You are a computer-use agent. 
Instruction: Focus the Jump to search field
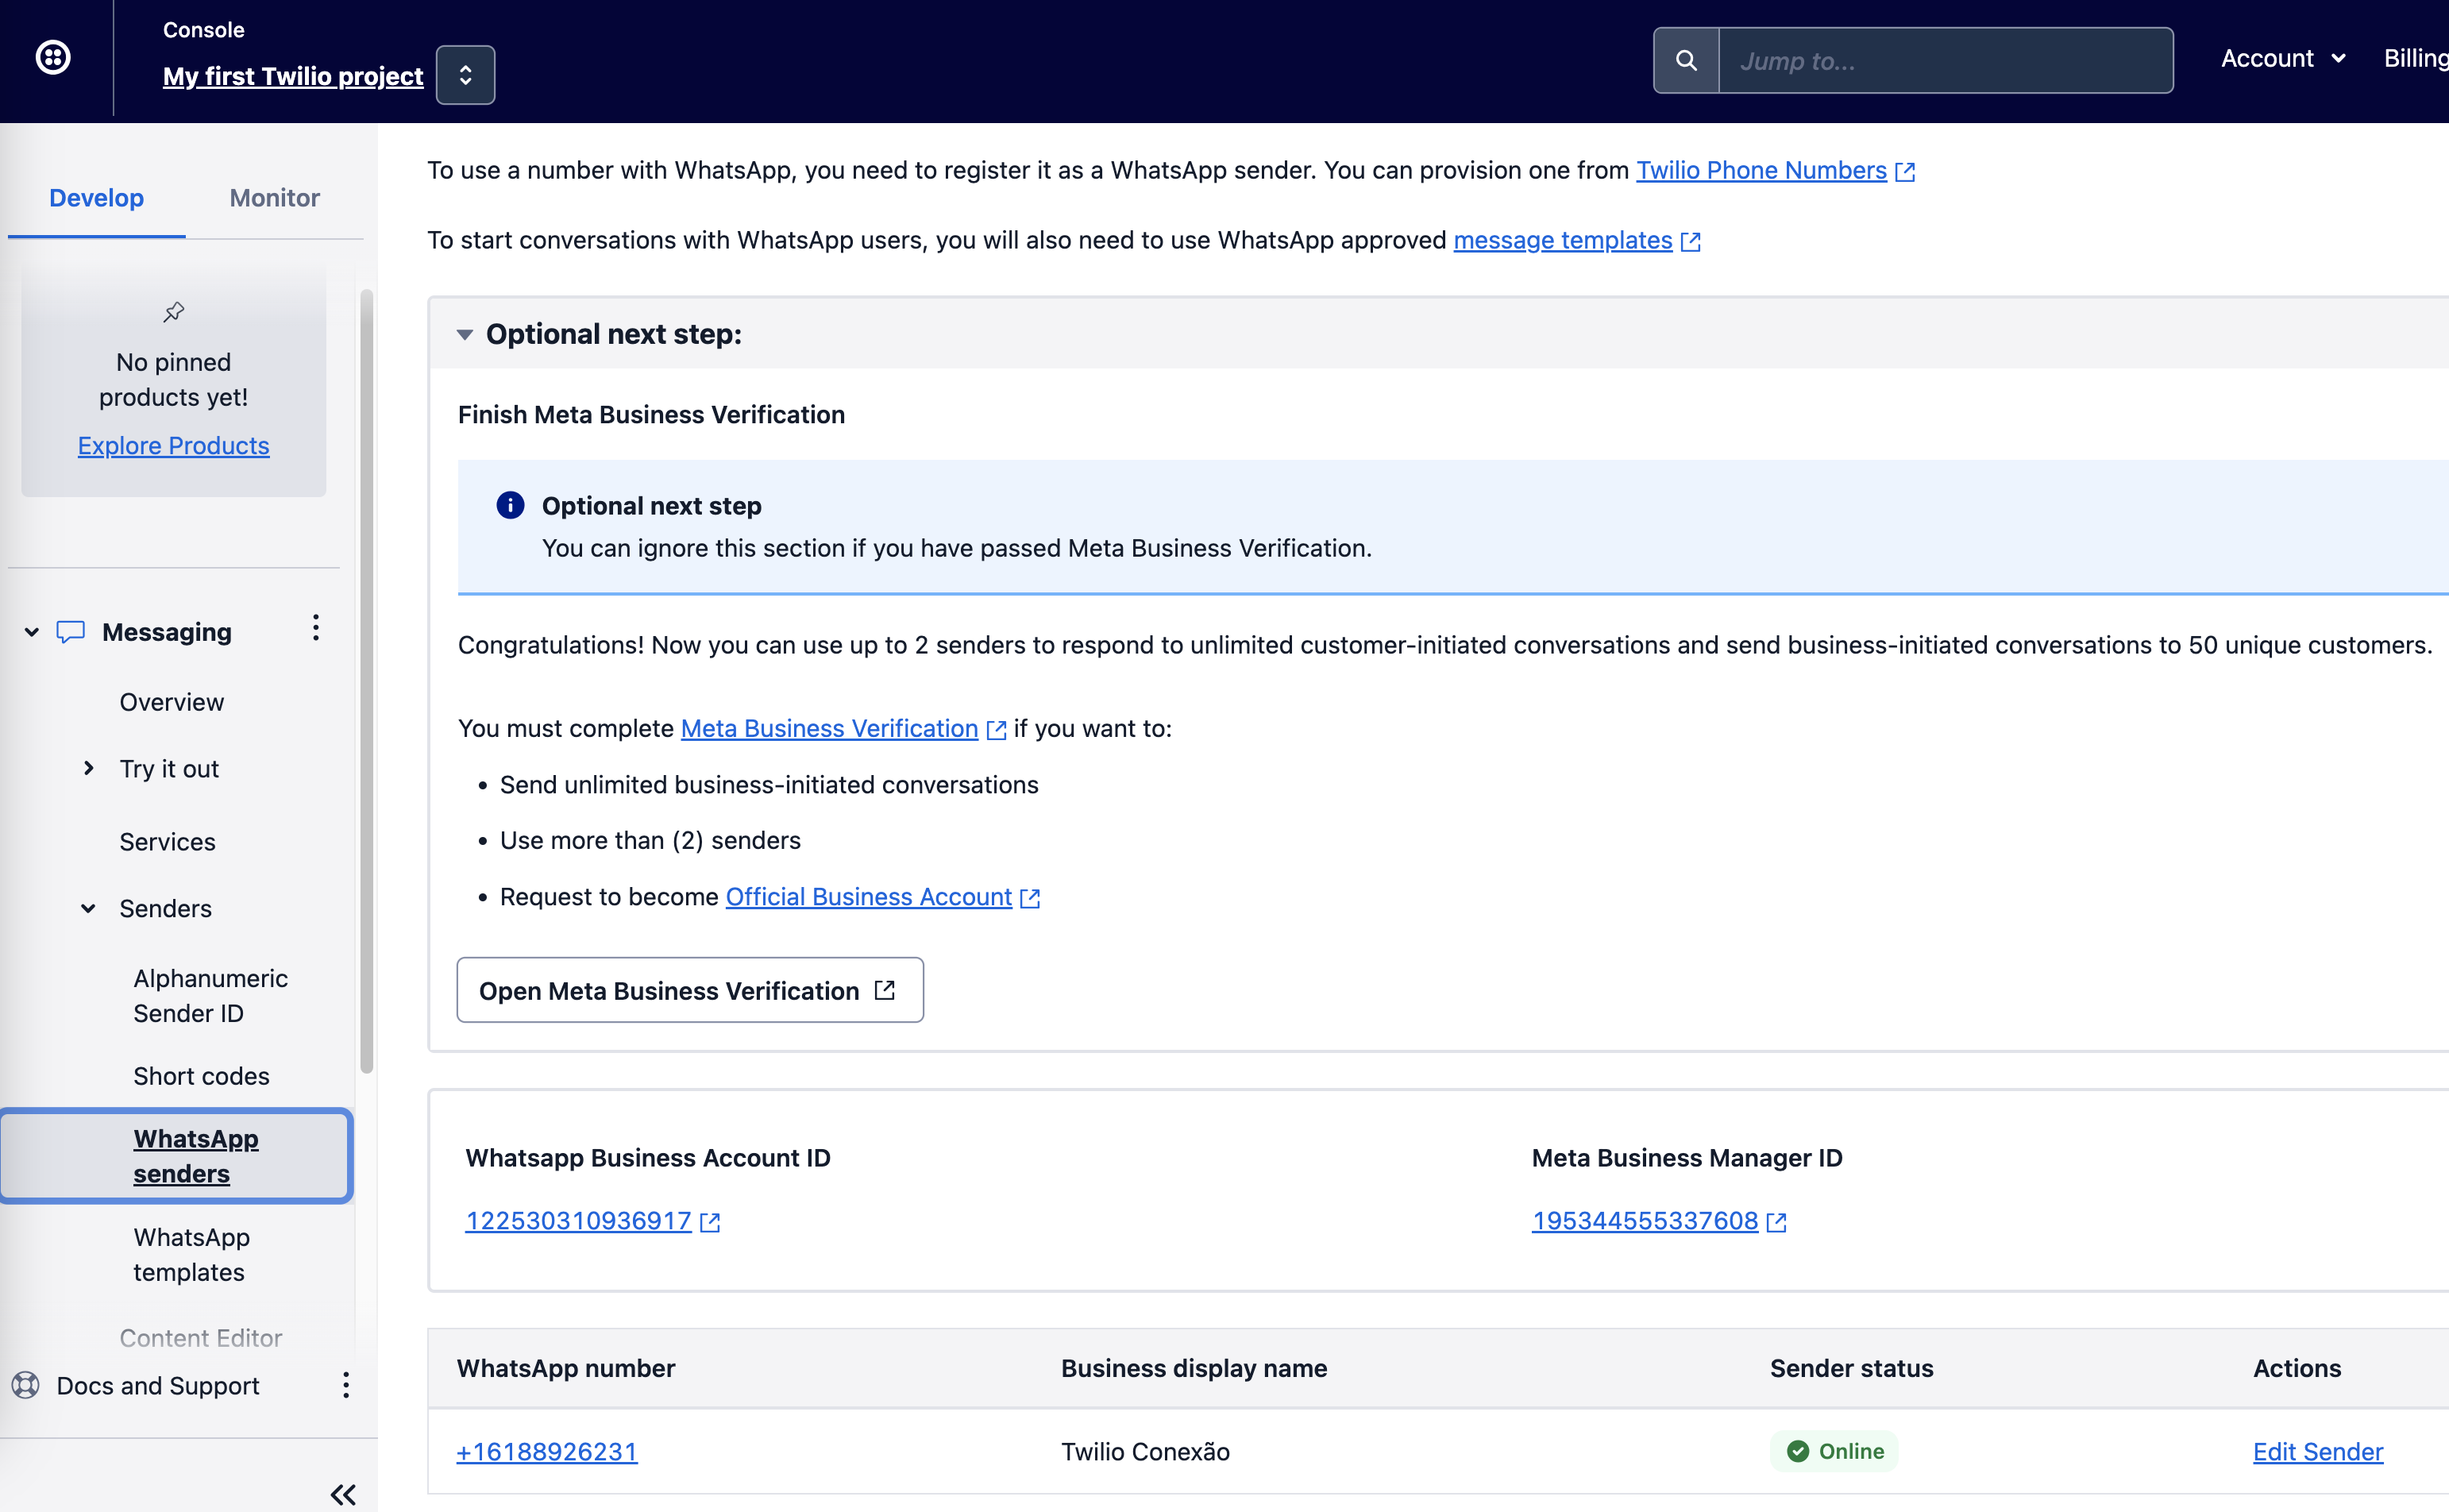coord(1945,60)
